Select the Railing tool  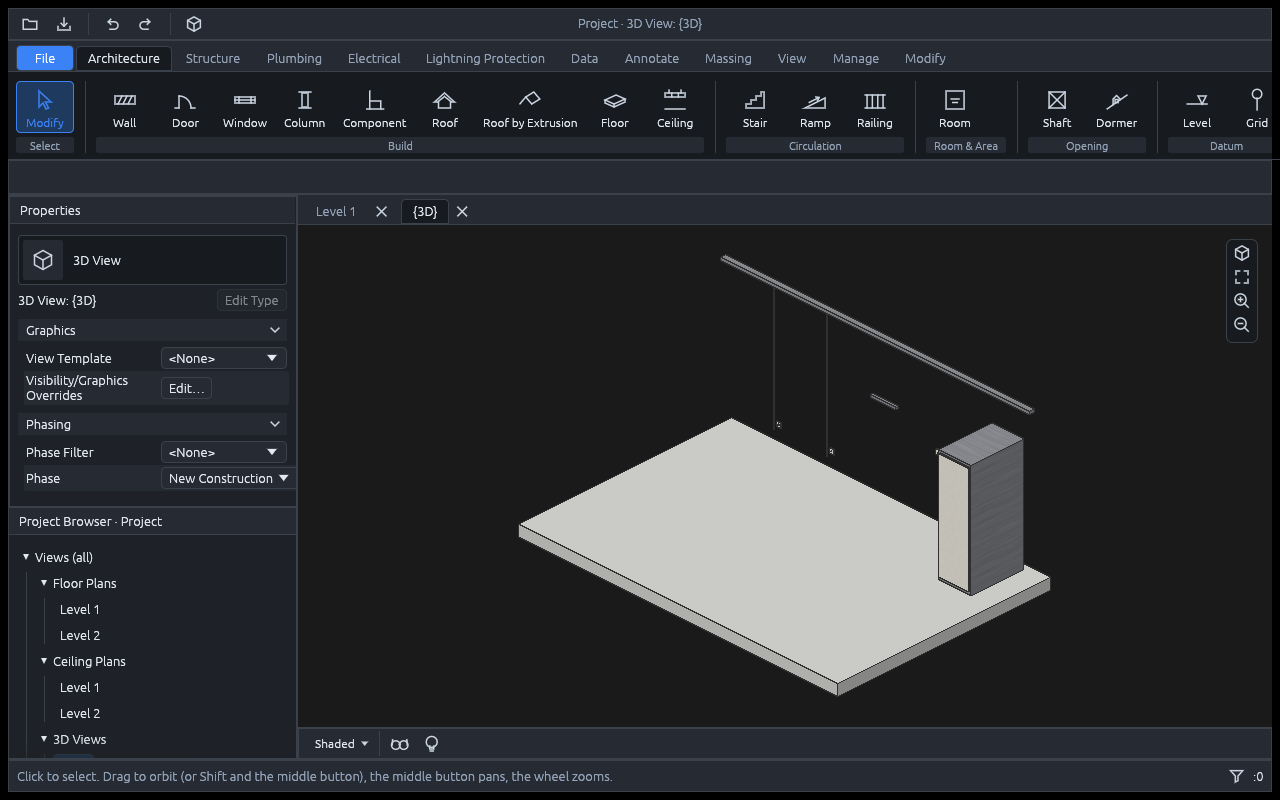click(875, 109)
